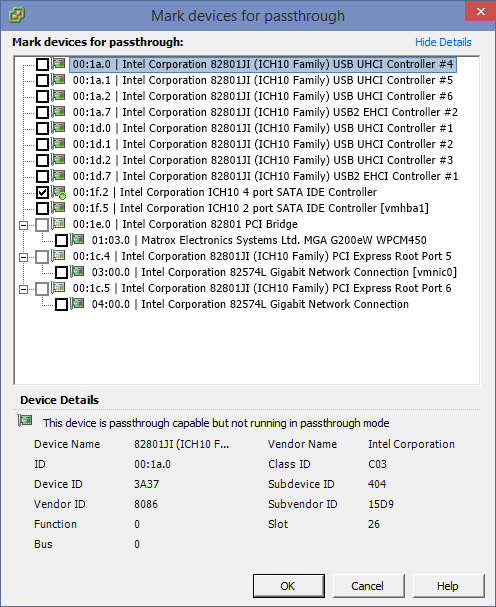This screenshot has width=496, height=607.
Task: Check the box for 00:1d.2 USB UHCI Controller #3
Action: (x=42, y=160)
